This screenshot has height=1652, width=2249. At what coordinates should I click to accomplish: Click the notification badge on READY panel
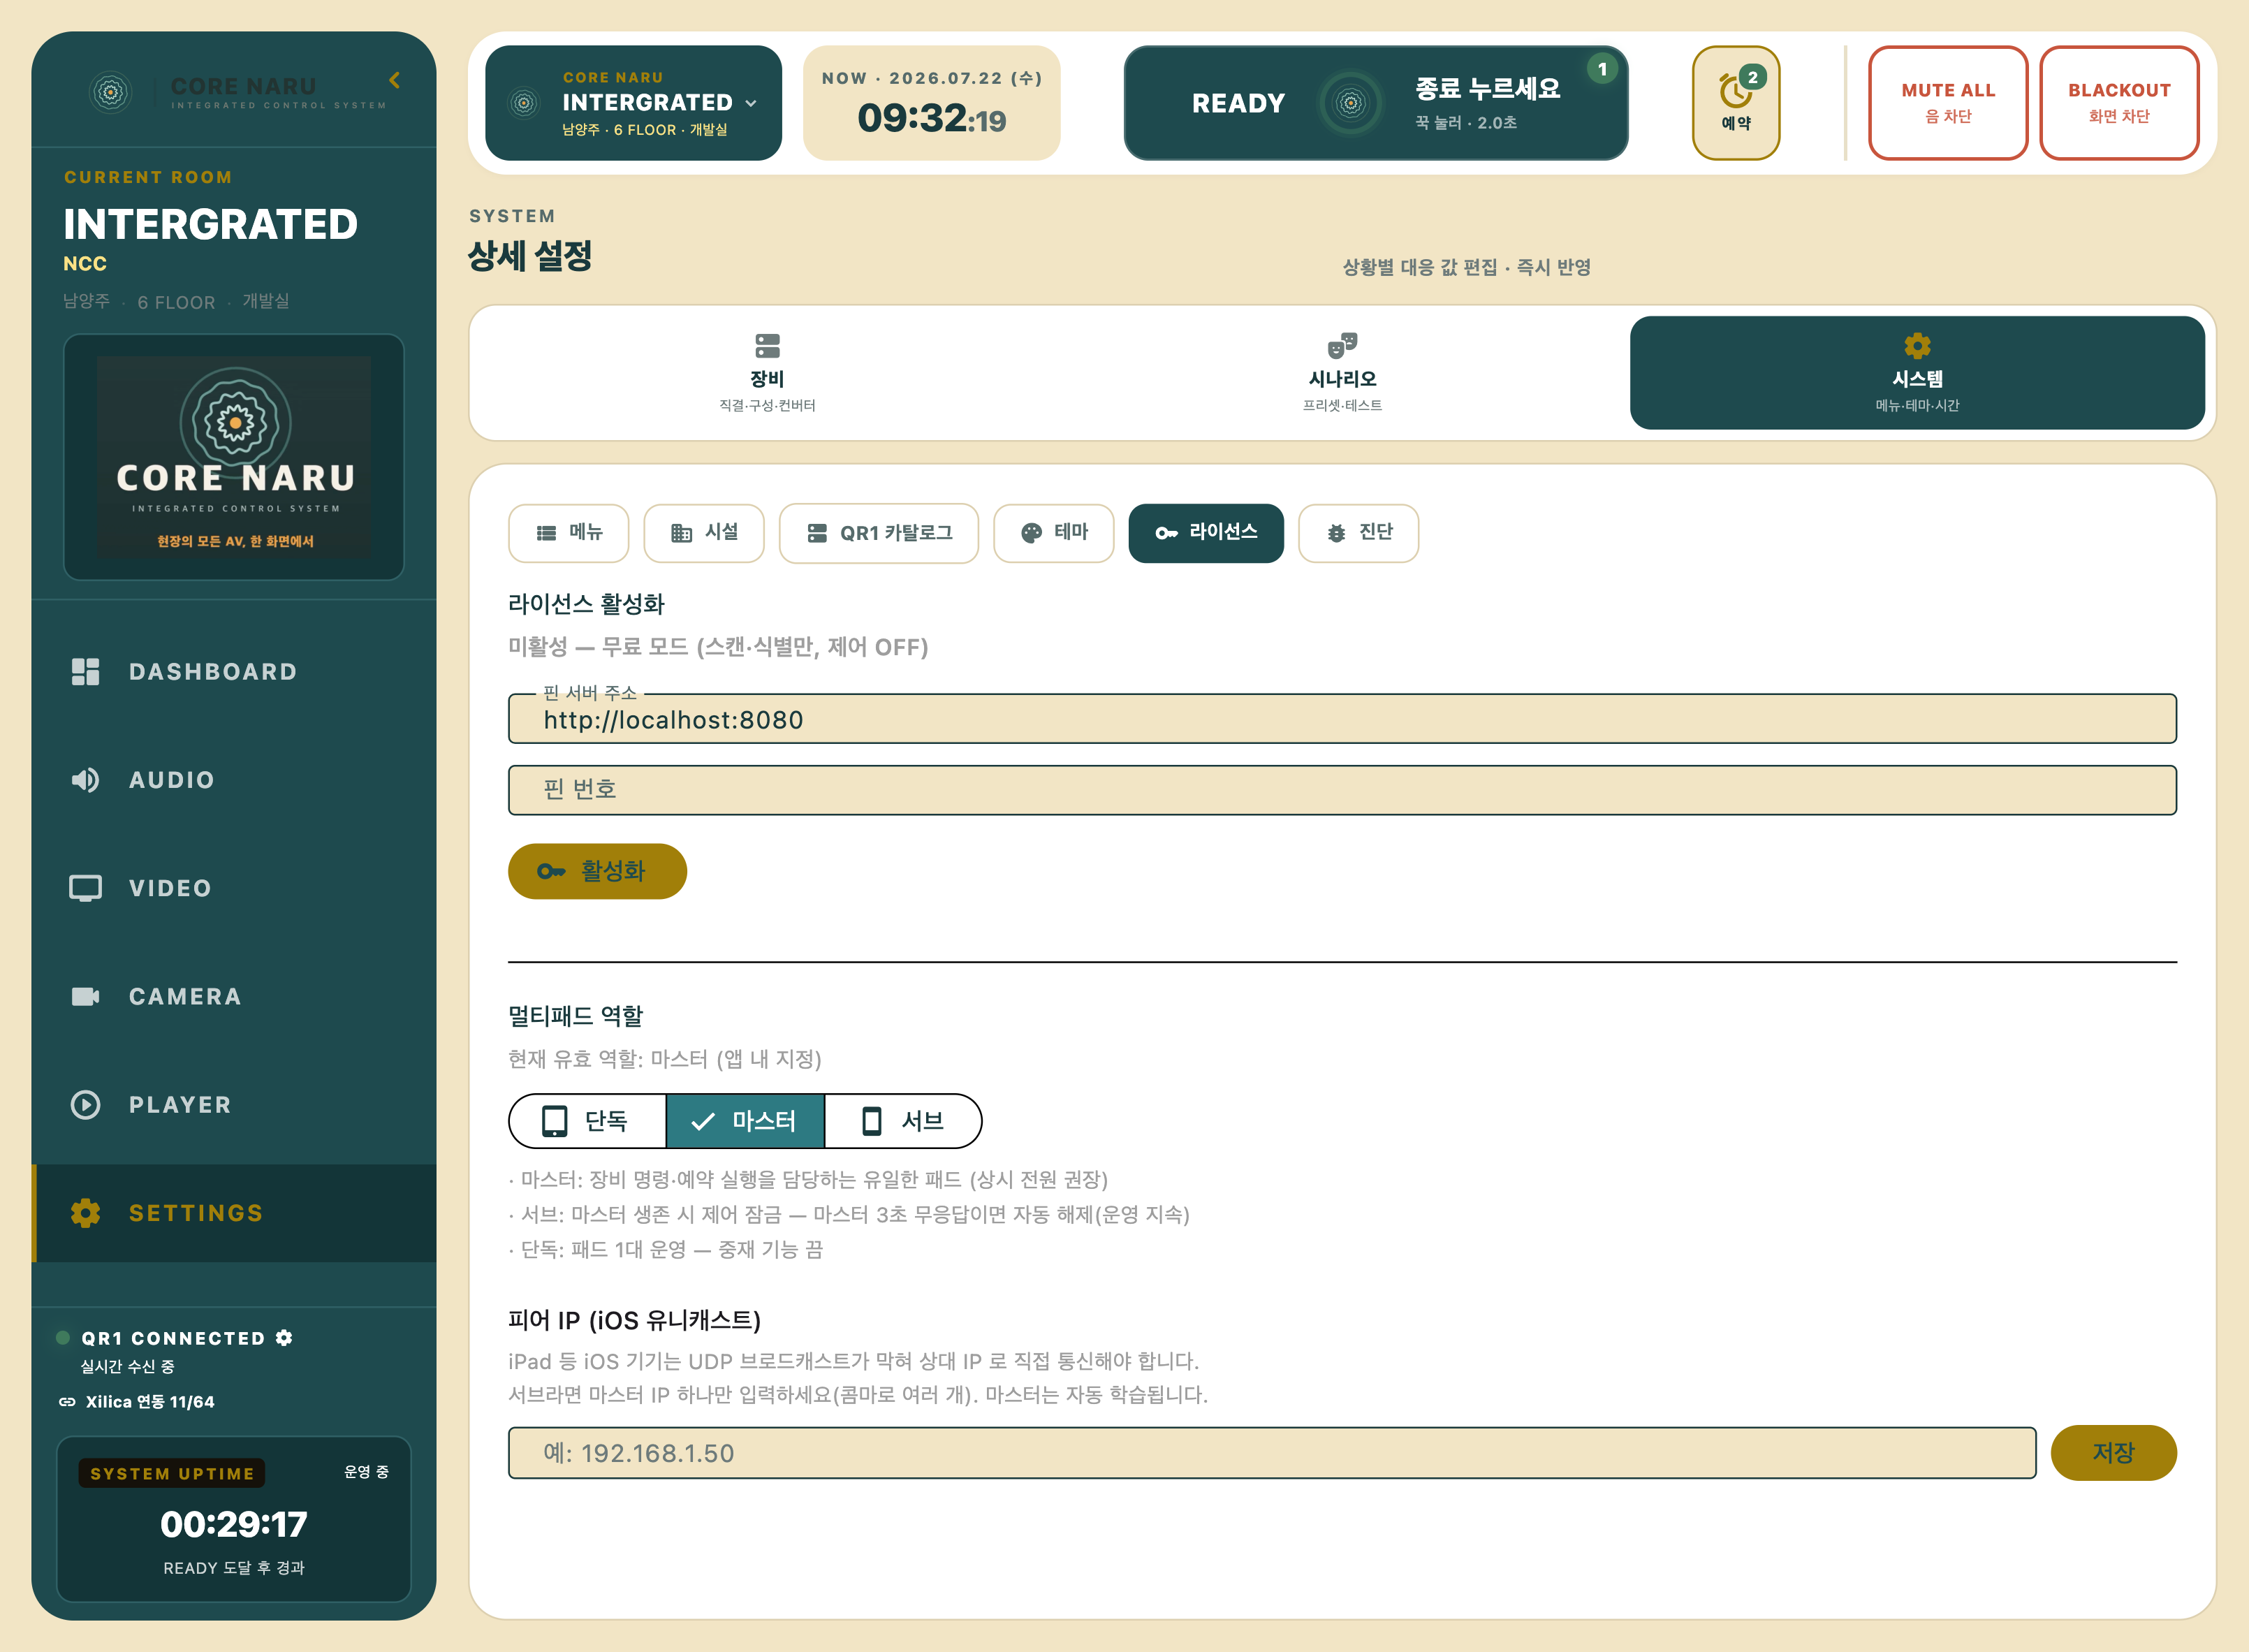tap(1602, 69)
